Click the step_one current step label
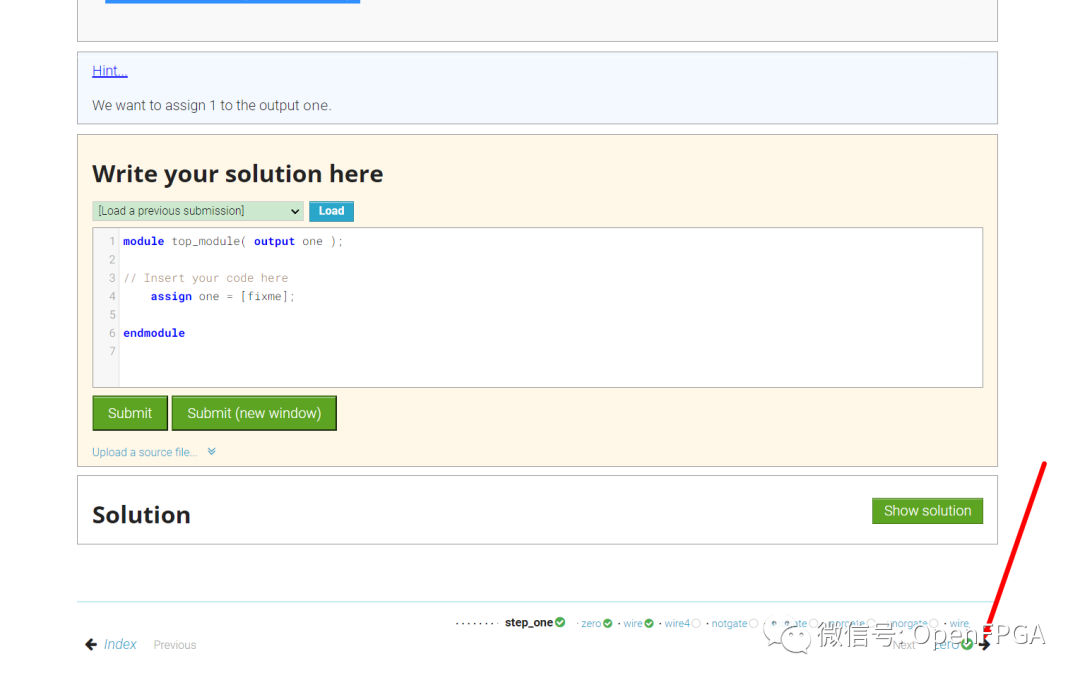Viewport: 1080px width, 685px height. click(528, 622)
